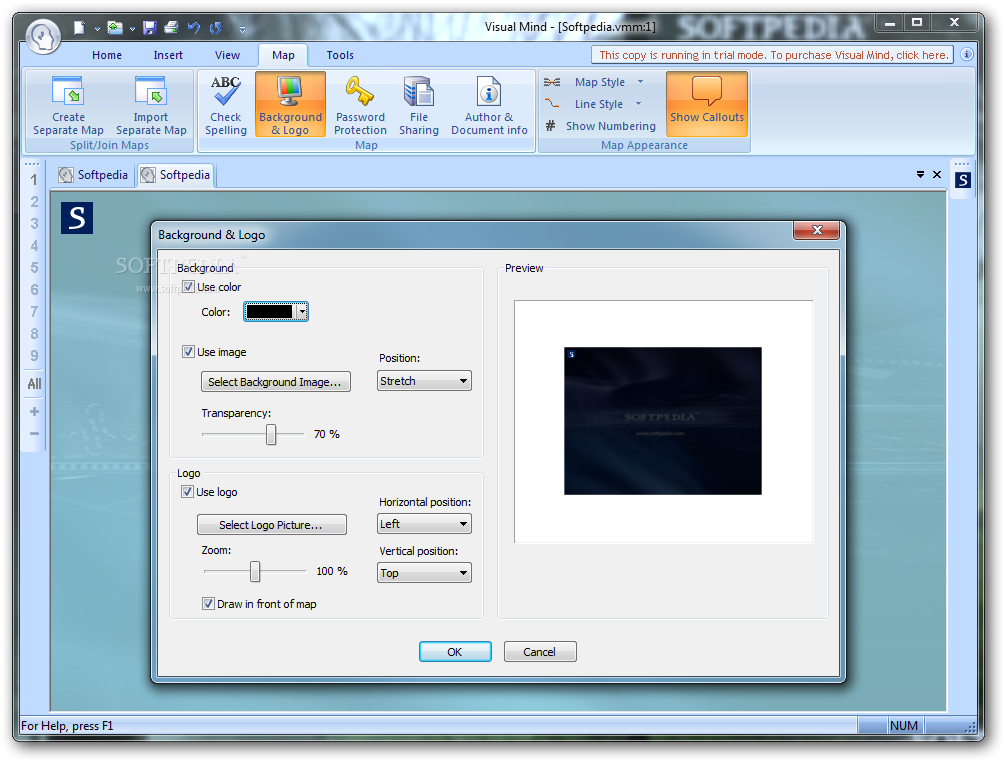The height and width of the screenshot is (762, 1005).
Task: Switch to the second Softpedia document tab
Action: pyautogui.click(x=176, y=175)
